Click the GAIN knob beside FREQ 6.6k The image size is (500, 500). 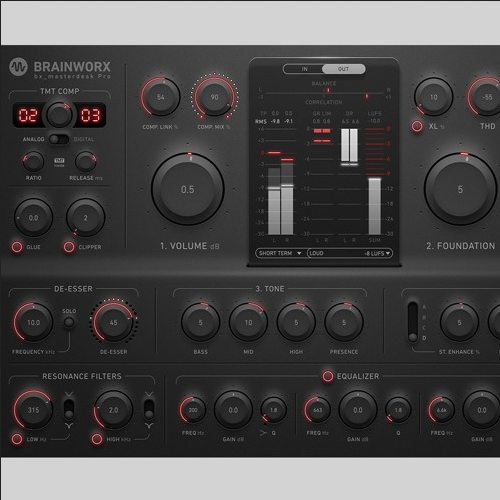[x=482, y=410]
